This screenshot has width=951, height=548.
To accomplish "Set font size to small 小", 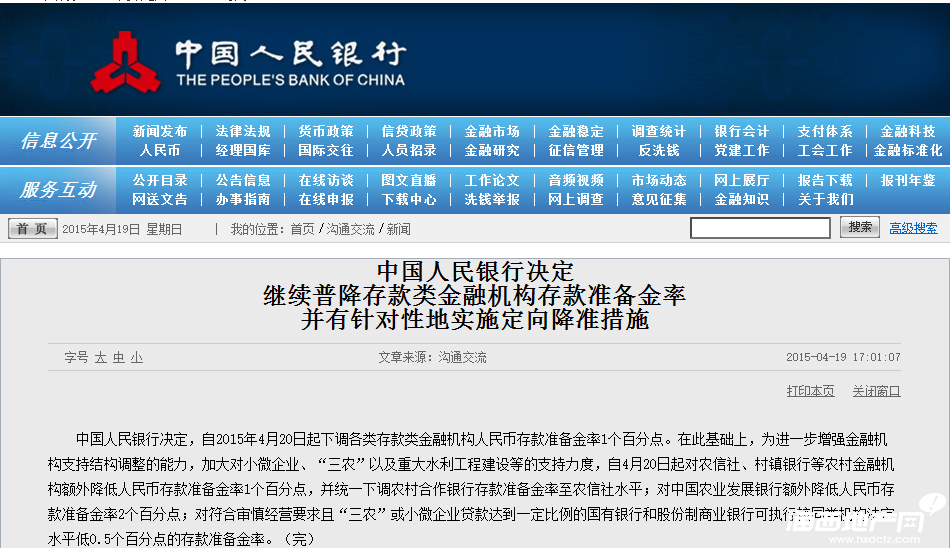I will pyautogui.click(x=137, y=358).
